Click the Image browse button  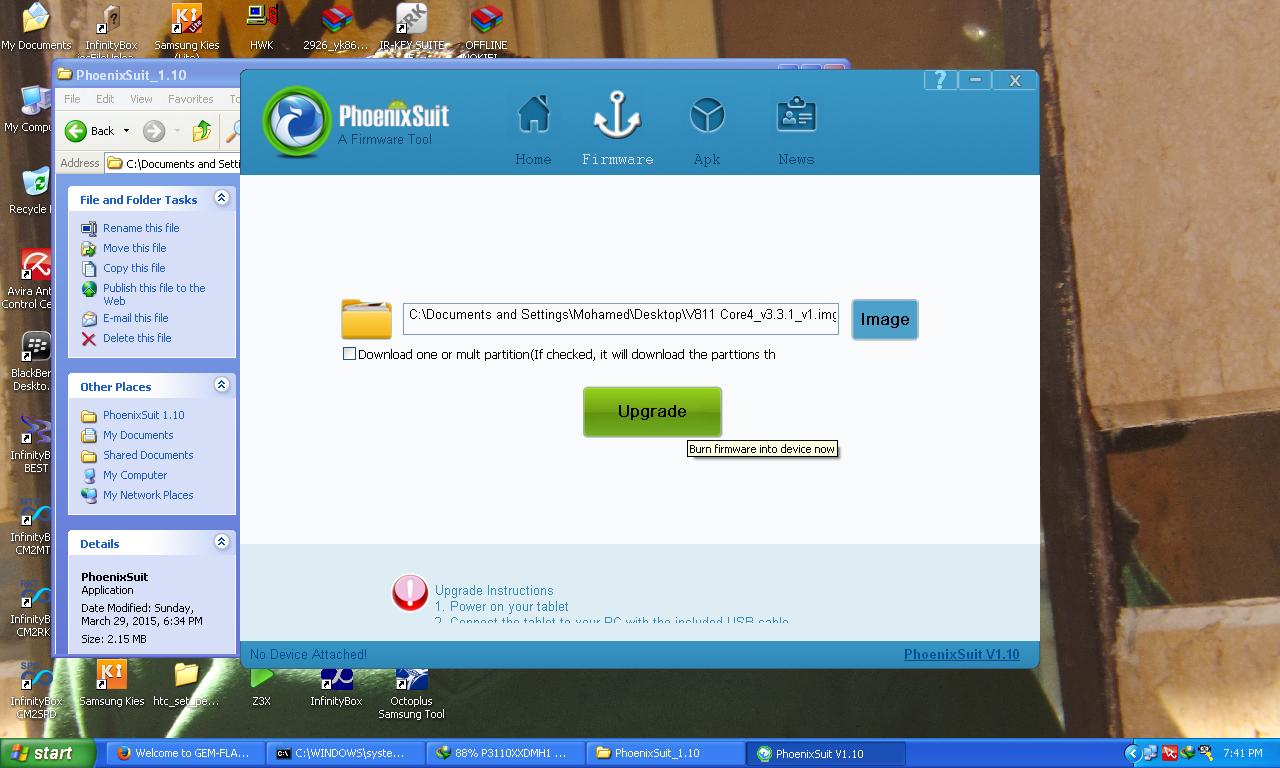click(885, 319)
